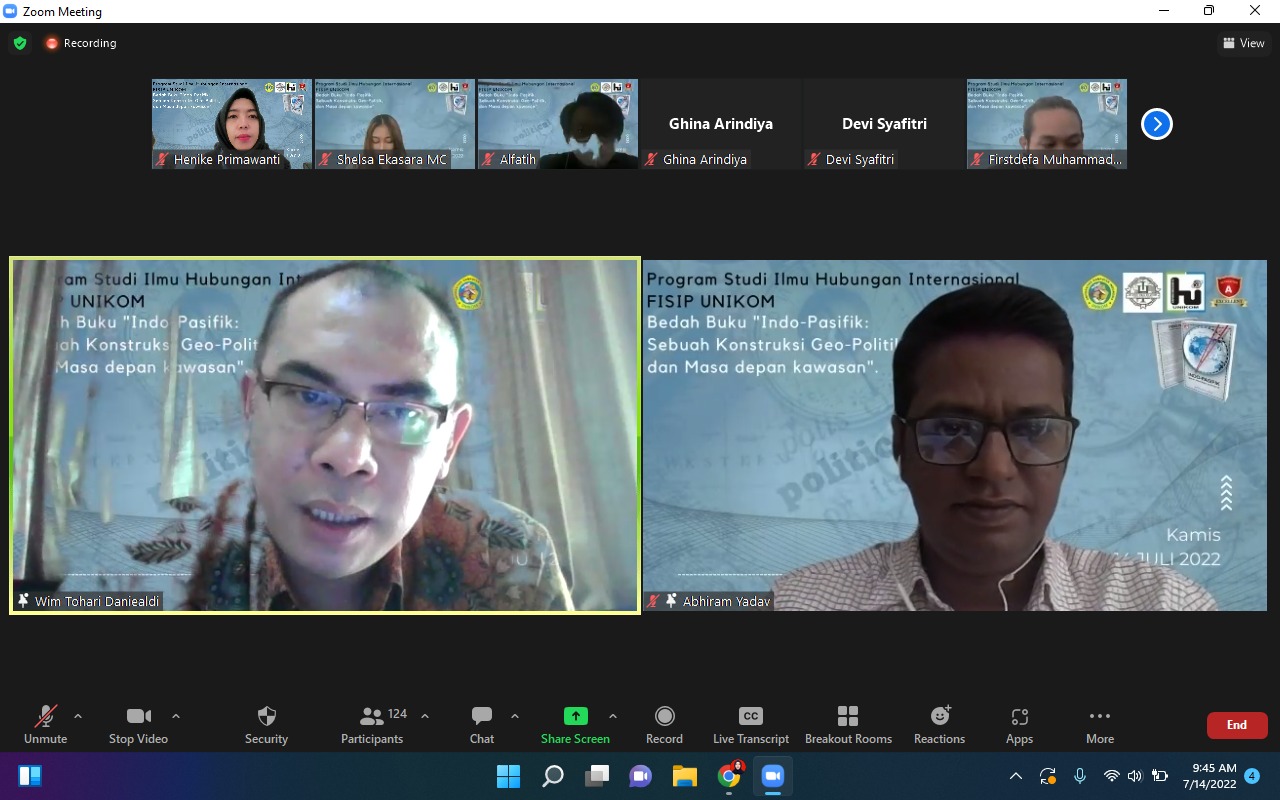Viewport: 1280px width, 800px height.
Task: Click the green encryption shield icon
Action: 20,43
